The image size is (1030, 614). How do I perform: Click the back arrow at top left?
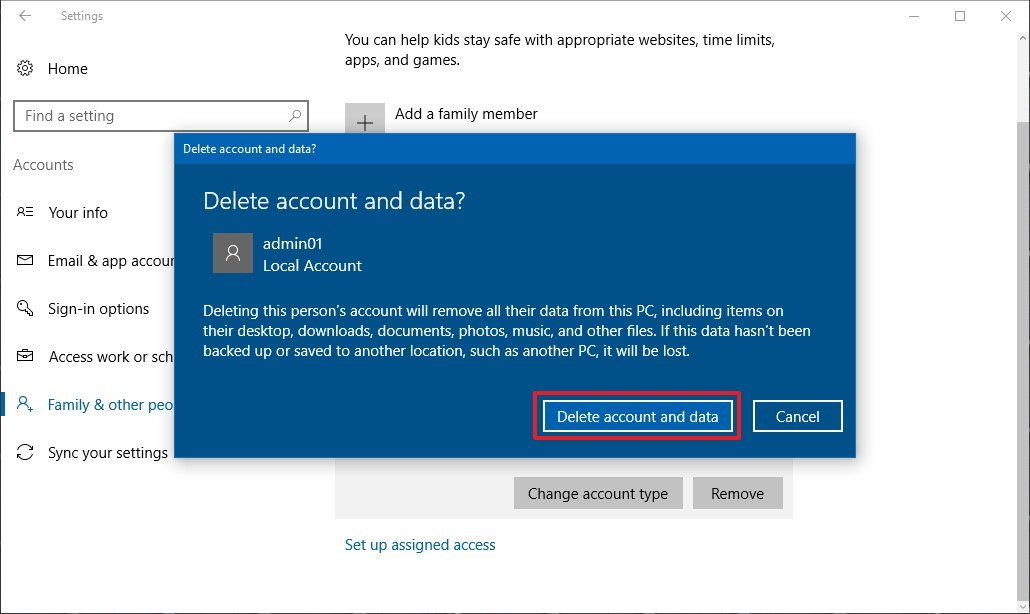tap(24, 15)
